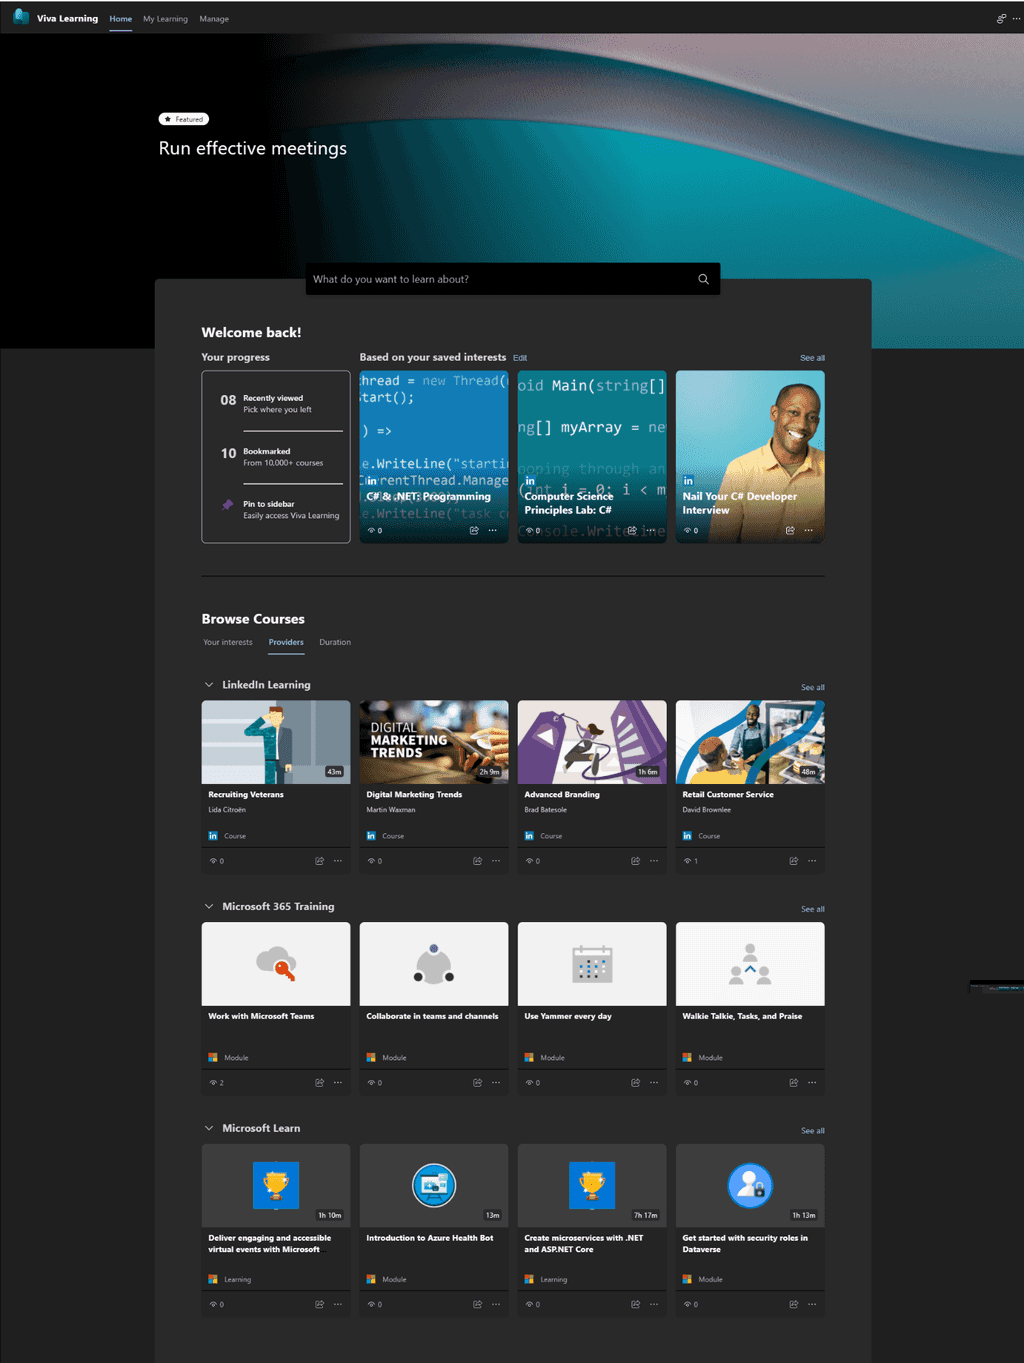
Task: Click the link icon in the top bar
Action: (x=1001, y=18)
